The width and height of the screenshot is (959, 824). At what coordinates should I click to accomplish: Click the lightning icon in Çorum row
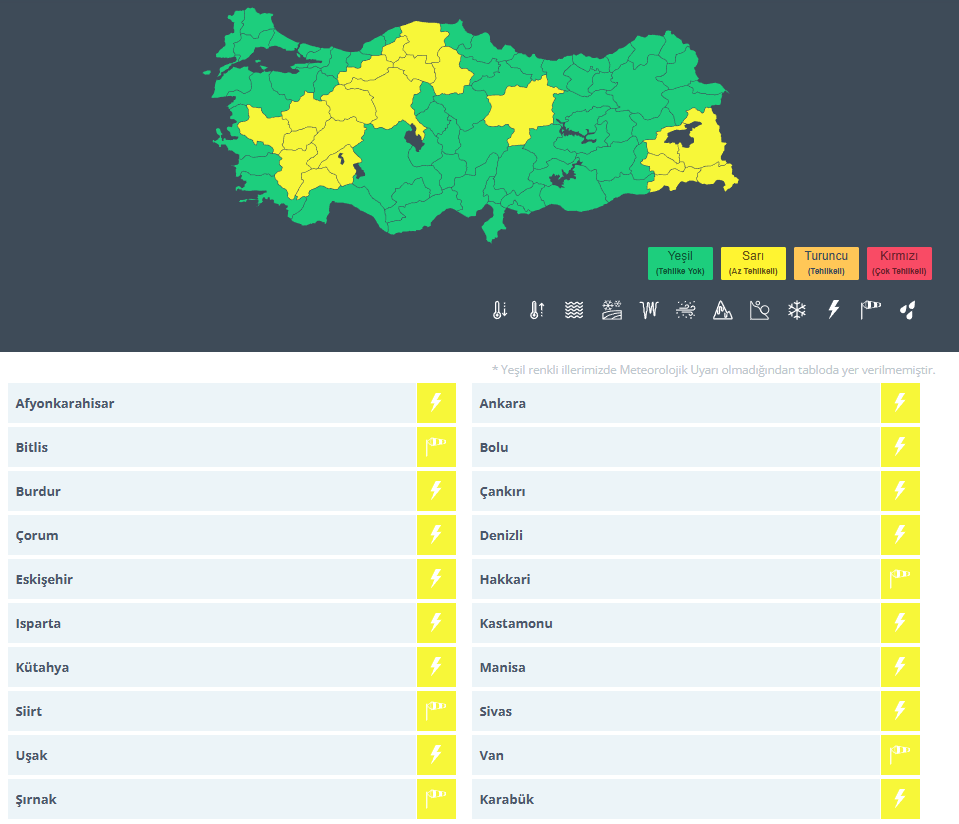point(436,535)
